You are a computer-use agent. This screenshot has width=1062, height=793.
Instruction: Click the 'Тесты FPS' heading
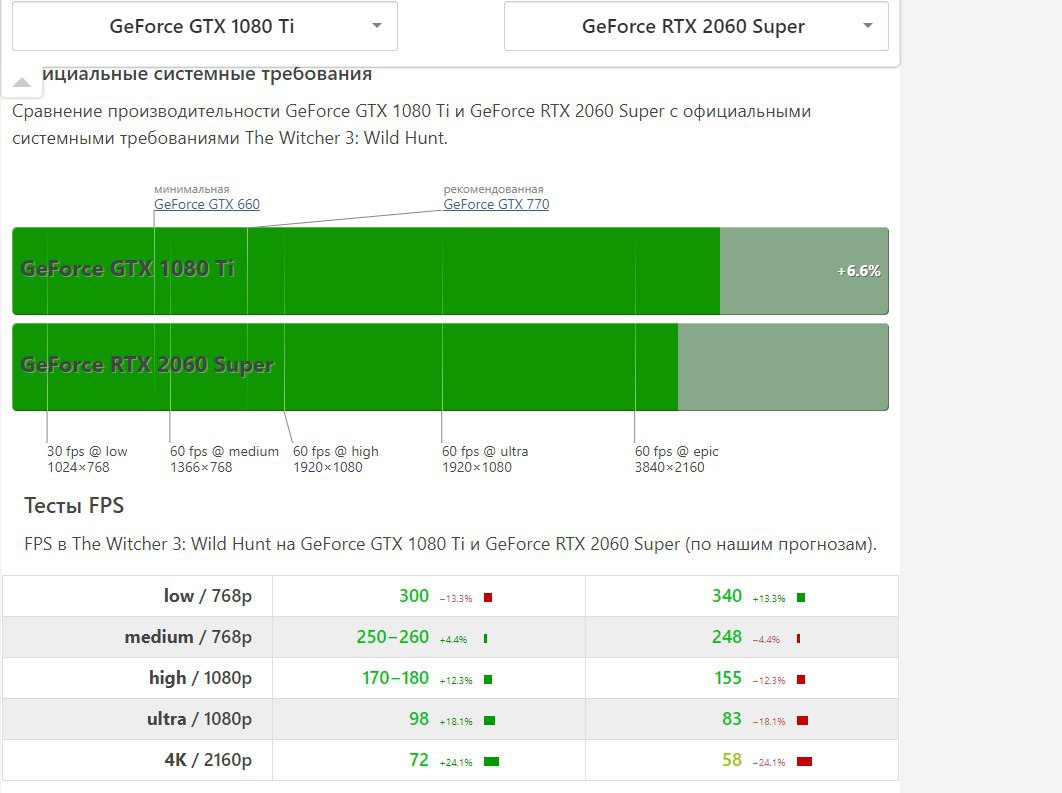pyautogui.click(x=74, y=505)
